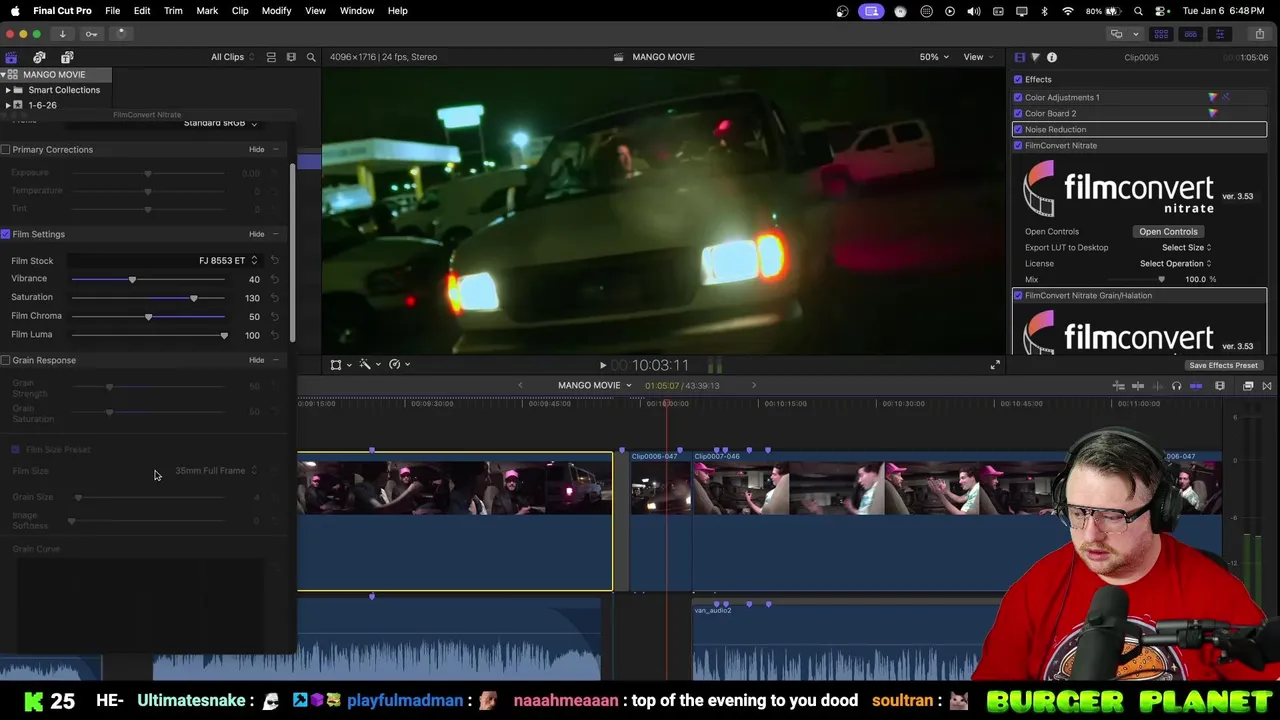Disable the Effects checkbox
1280x720 pixels.
(1018, 79)
